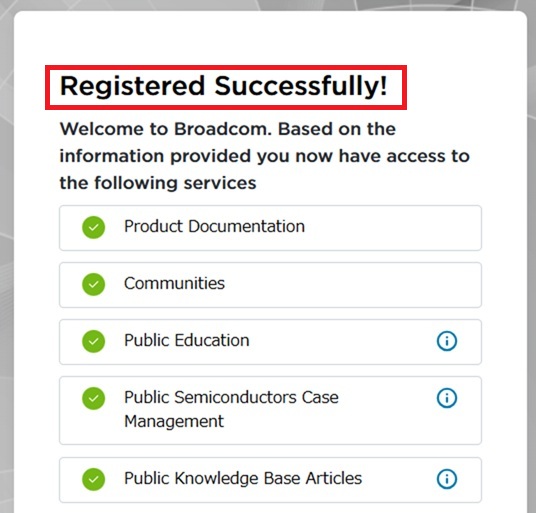Image resolution: width=536 pixels, height=513 pixels.
Task: Click empty space in Communities row
Action: (x=352, y=285)
